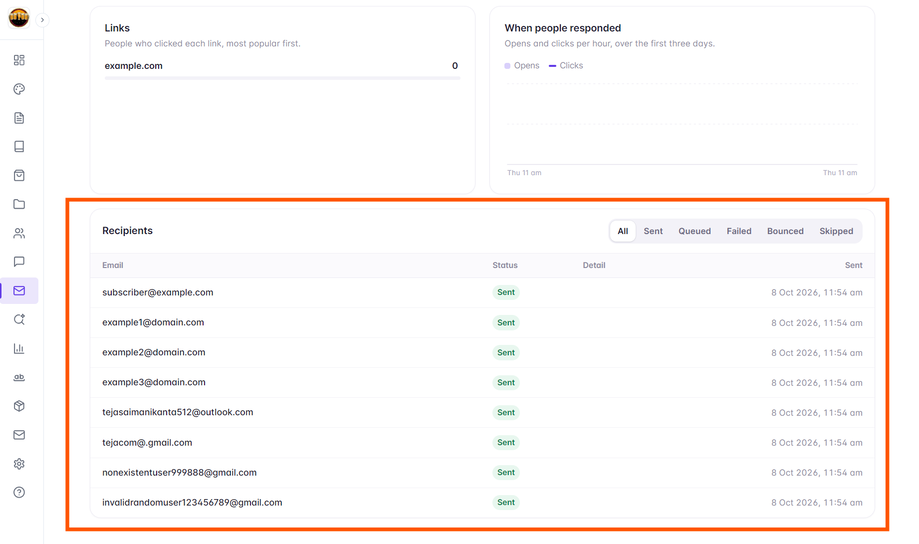Open the cube package icon in sidebar
This screenshot has width=919, height=544.
(x=19, y=406)
